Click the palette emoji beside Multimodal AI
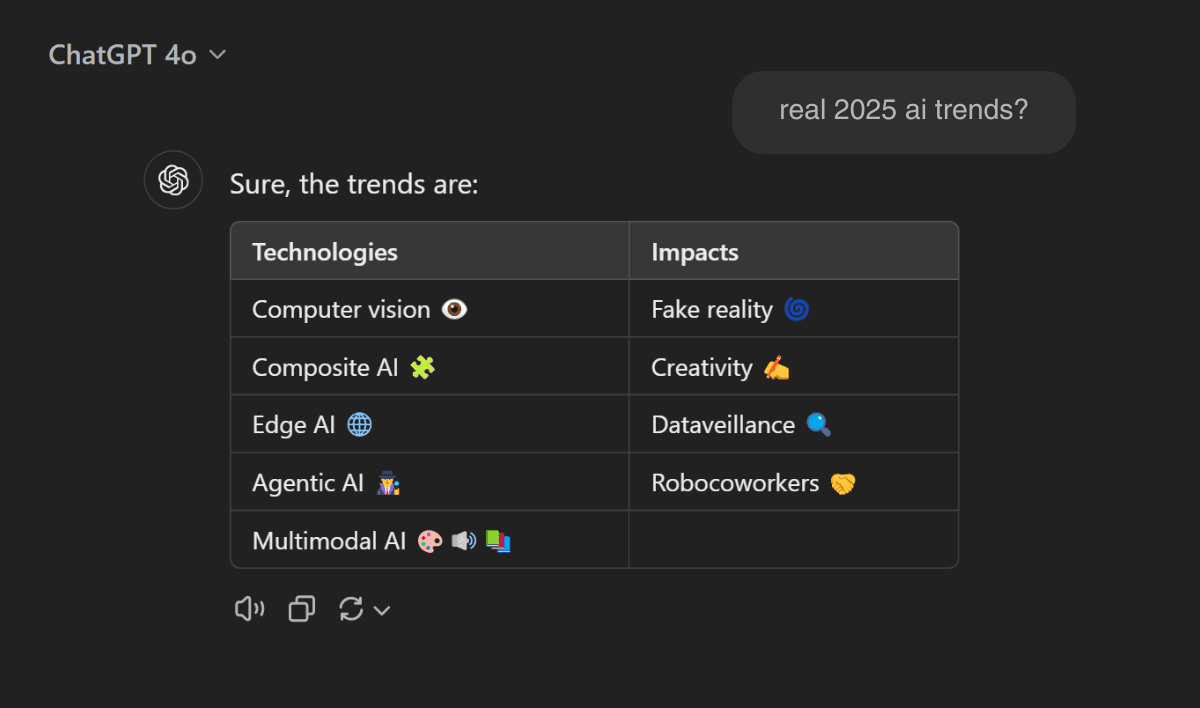This screenshot has height=708, width=1200. coord(430,542)
